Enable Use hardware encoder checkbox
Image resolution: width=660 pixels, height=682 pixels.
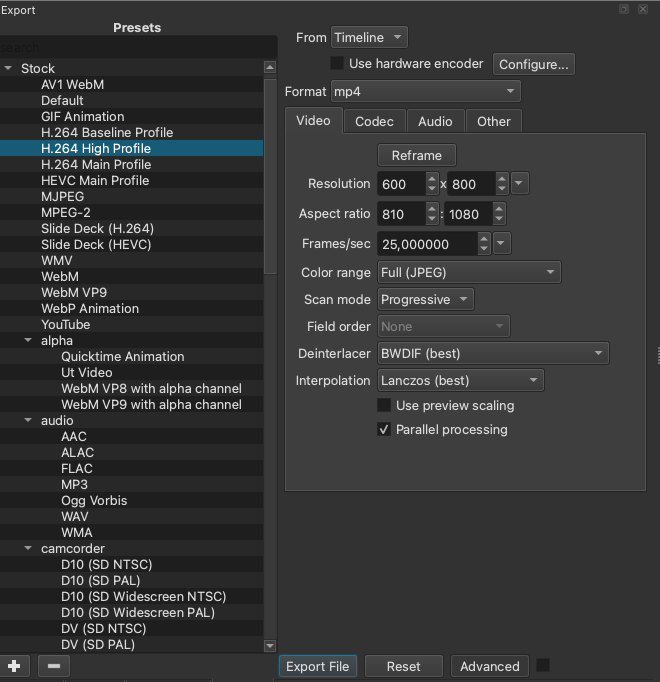tap(337, 64)
